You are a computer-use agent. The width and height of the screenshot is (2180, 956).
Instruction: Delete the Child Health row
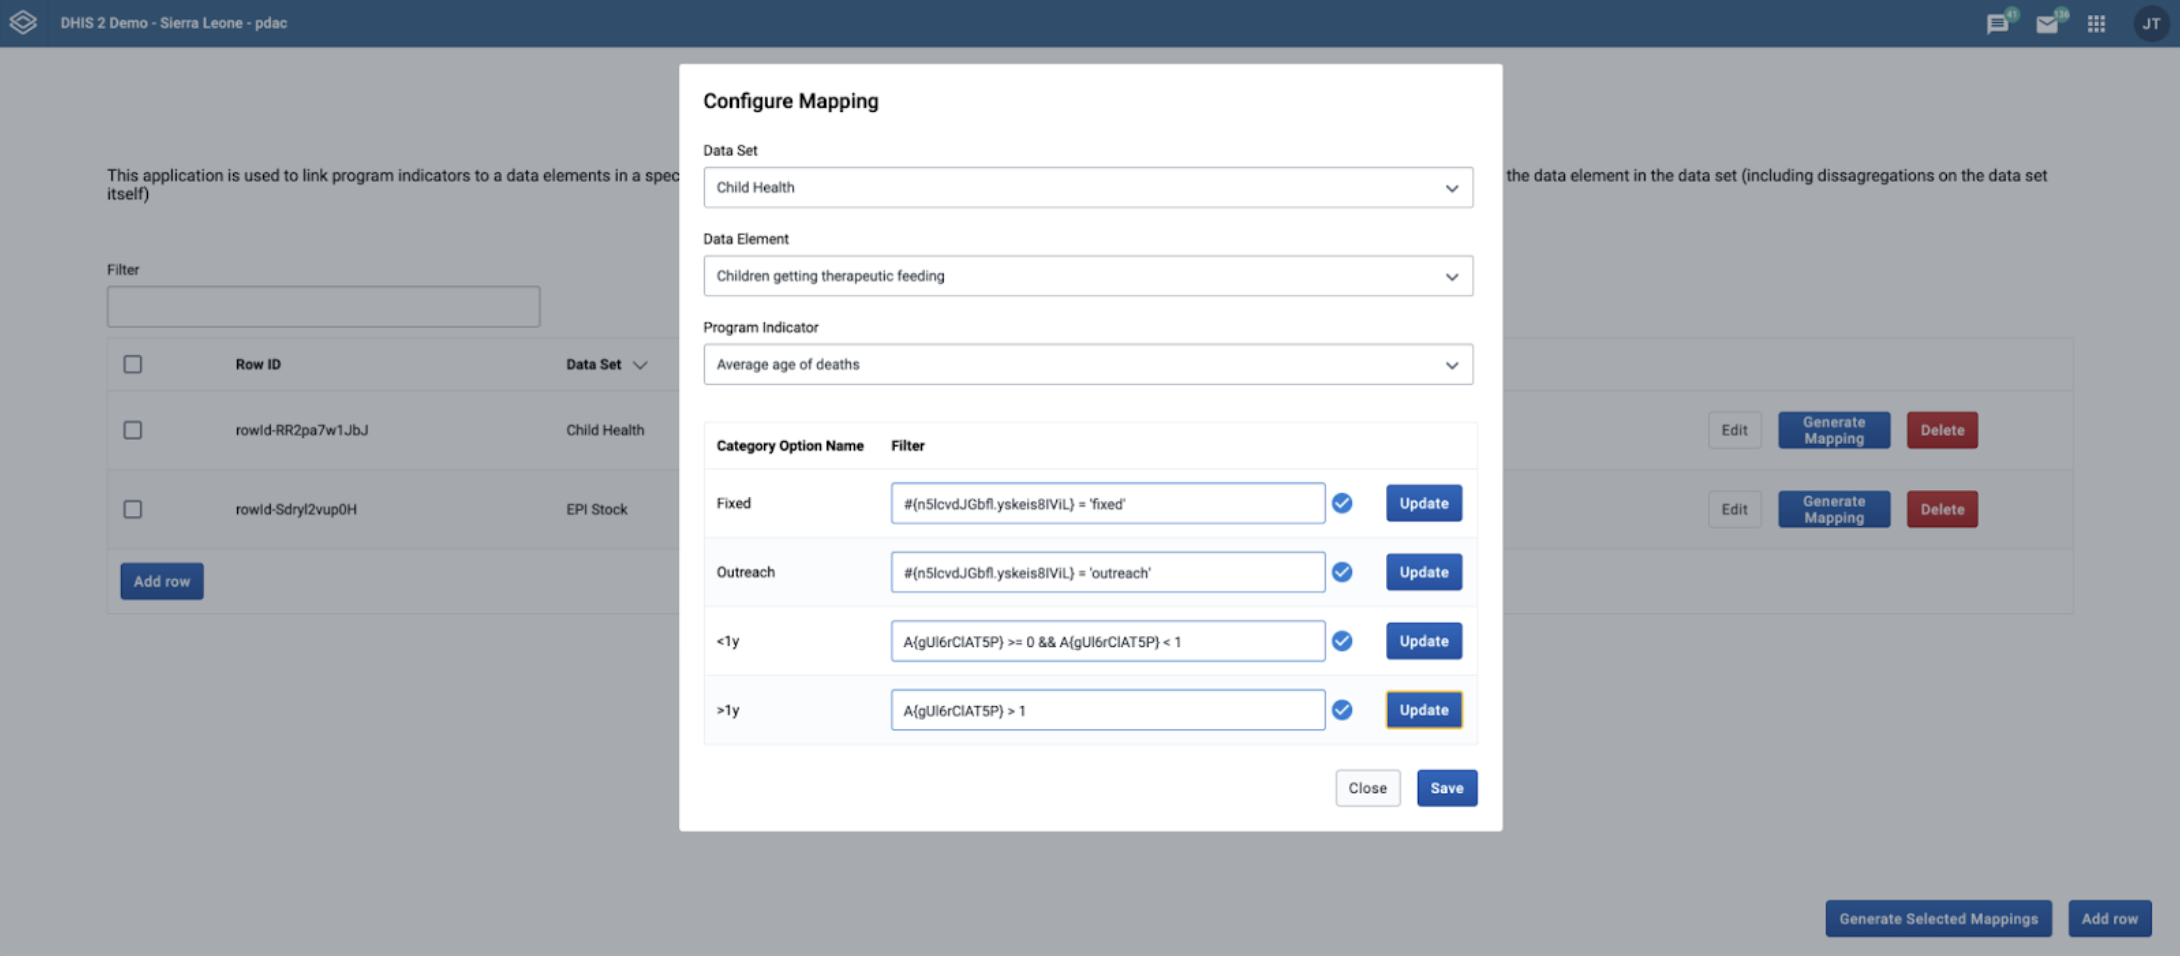click(1941, 430)
